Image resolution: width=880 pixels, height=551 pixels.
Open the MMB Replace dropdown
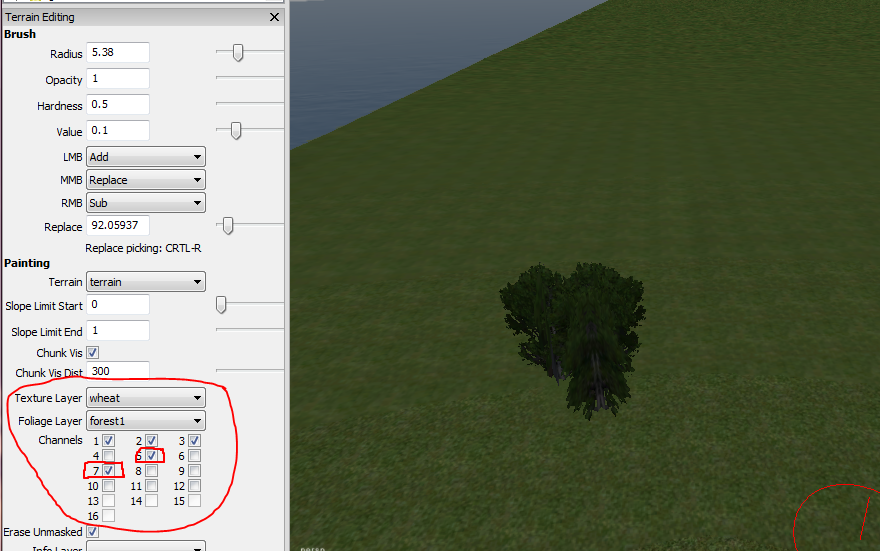coord(146,180)
